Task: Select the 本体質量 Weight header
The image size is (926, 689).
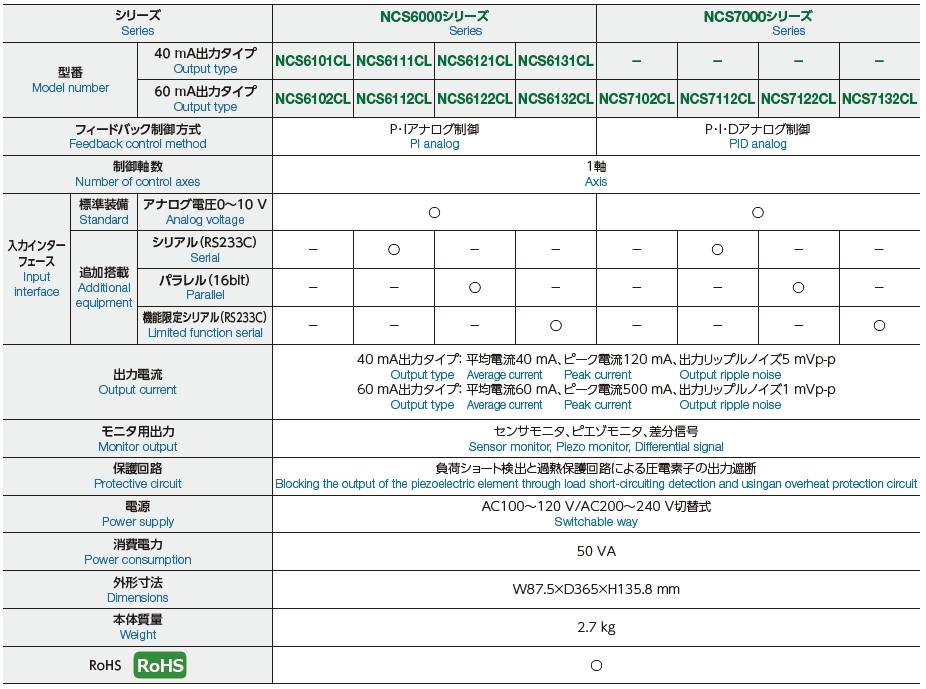Action: point(138,627)
